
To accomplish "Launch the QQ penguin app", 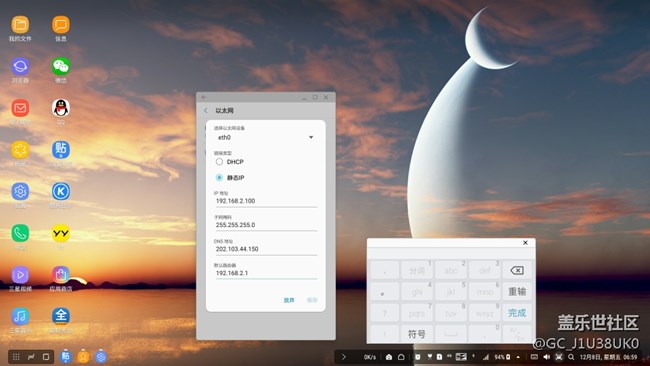I will click(x=61, y=108).
